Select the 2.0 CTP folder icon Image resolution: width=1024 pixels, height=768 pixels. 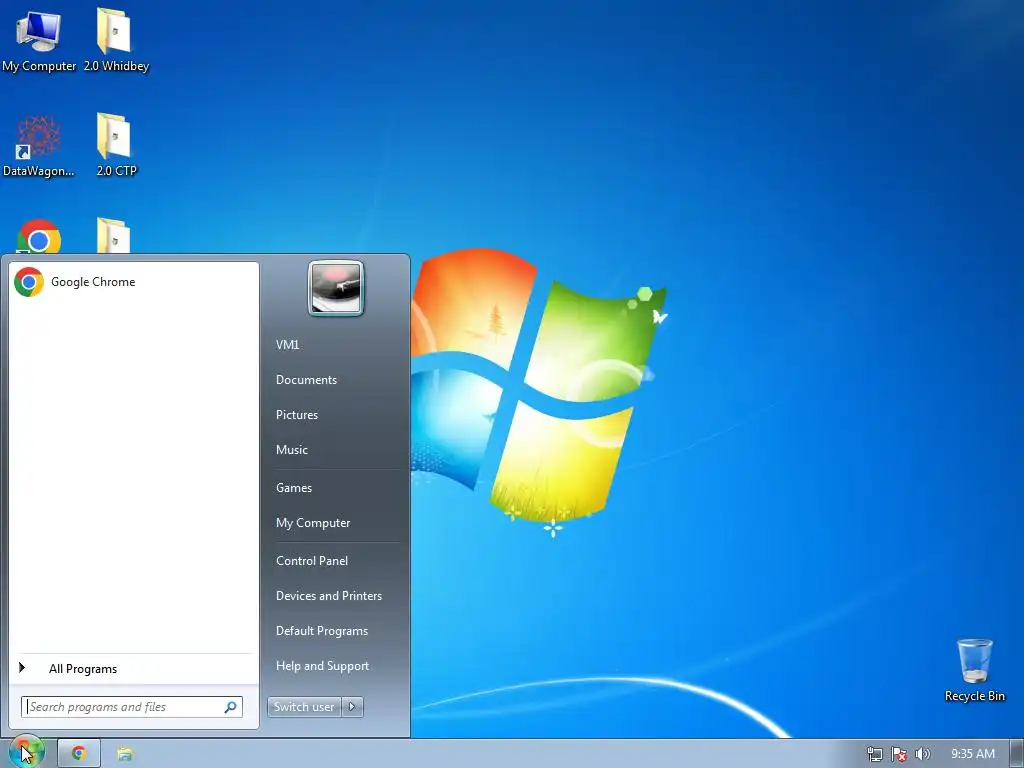click(x=116, y=146)
